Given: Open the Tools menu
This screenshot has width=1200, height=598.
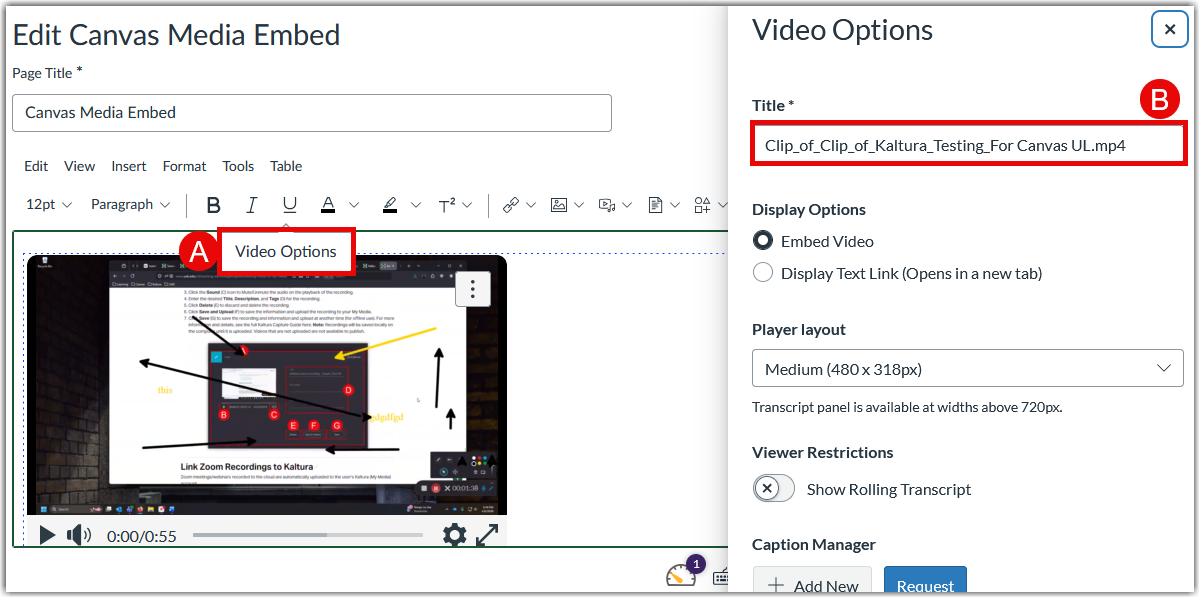Looking at the screenshot, I should 238,166.
